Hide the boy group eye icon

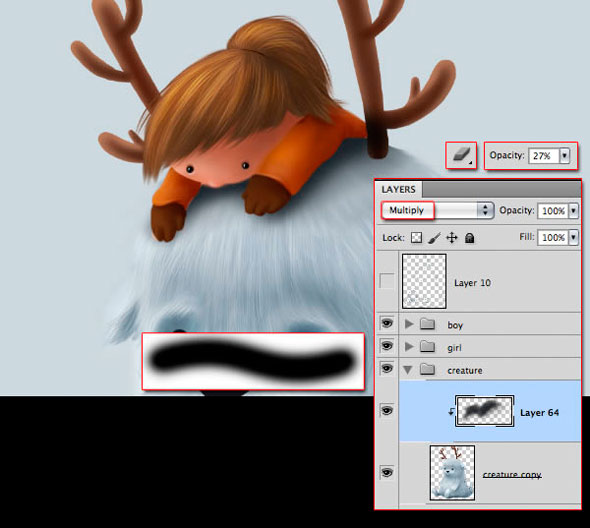coord(387,323)
